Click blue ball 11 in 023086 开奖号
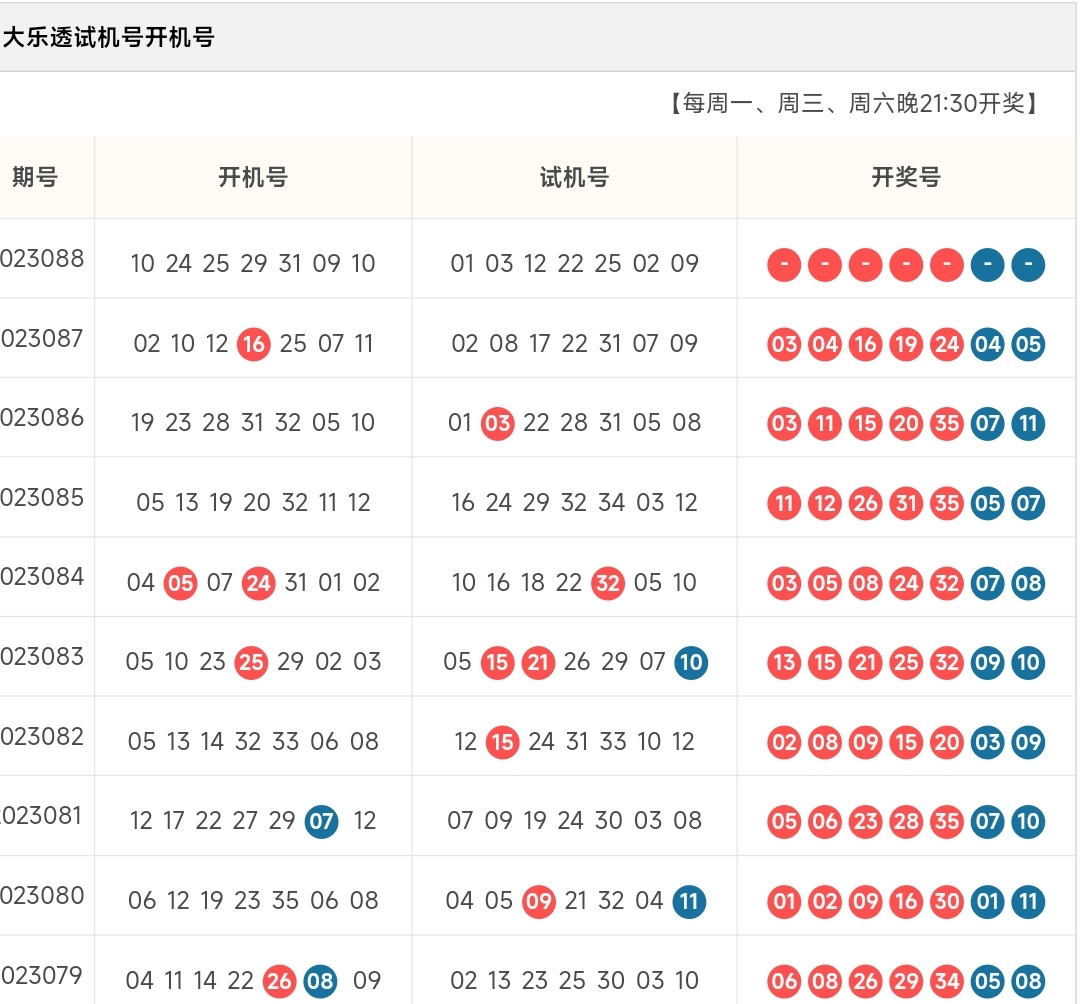The height and width of the screenshot is (1004, 1080). (x=1028, y=423)
